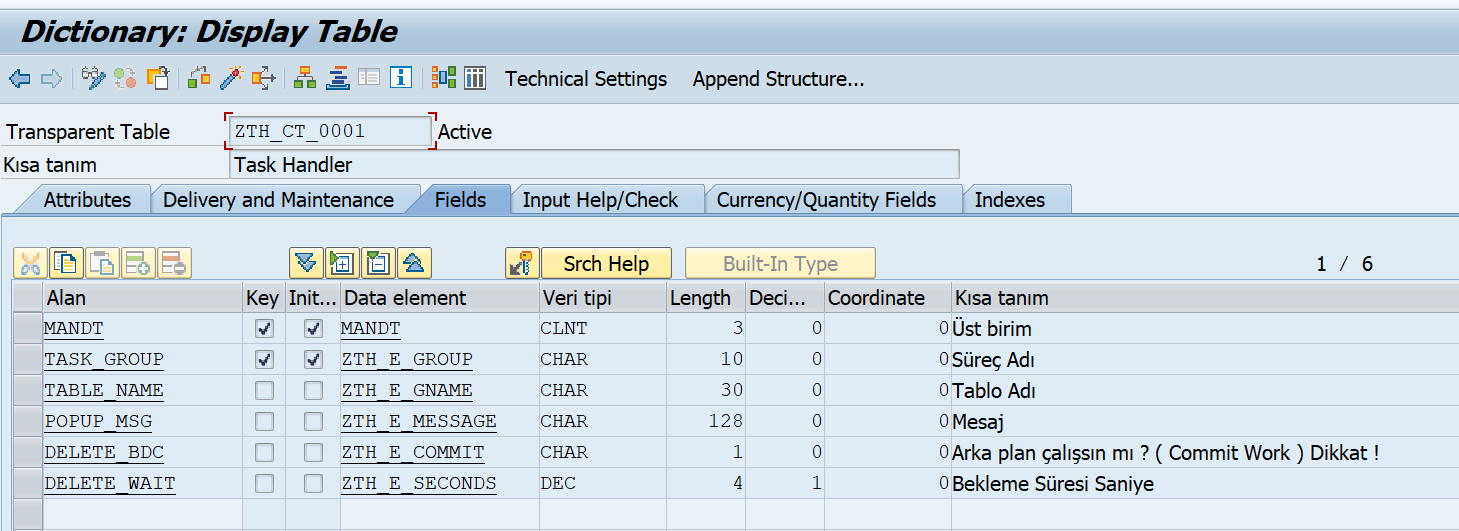The width and height of the screenshot is (1459, 531).
Task: Click the Activate magic wand icon
Action: coord(231,78)
